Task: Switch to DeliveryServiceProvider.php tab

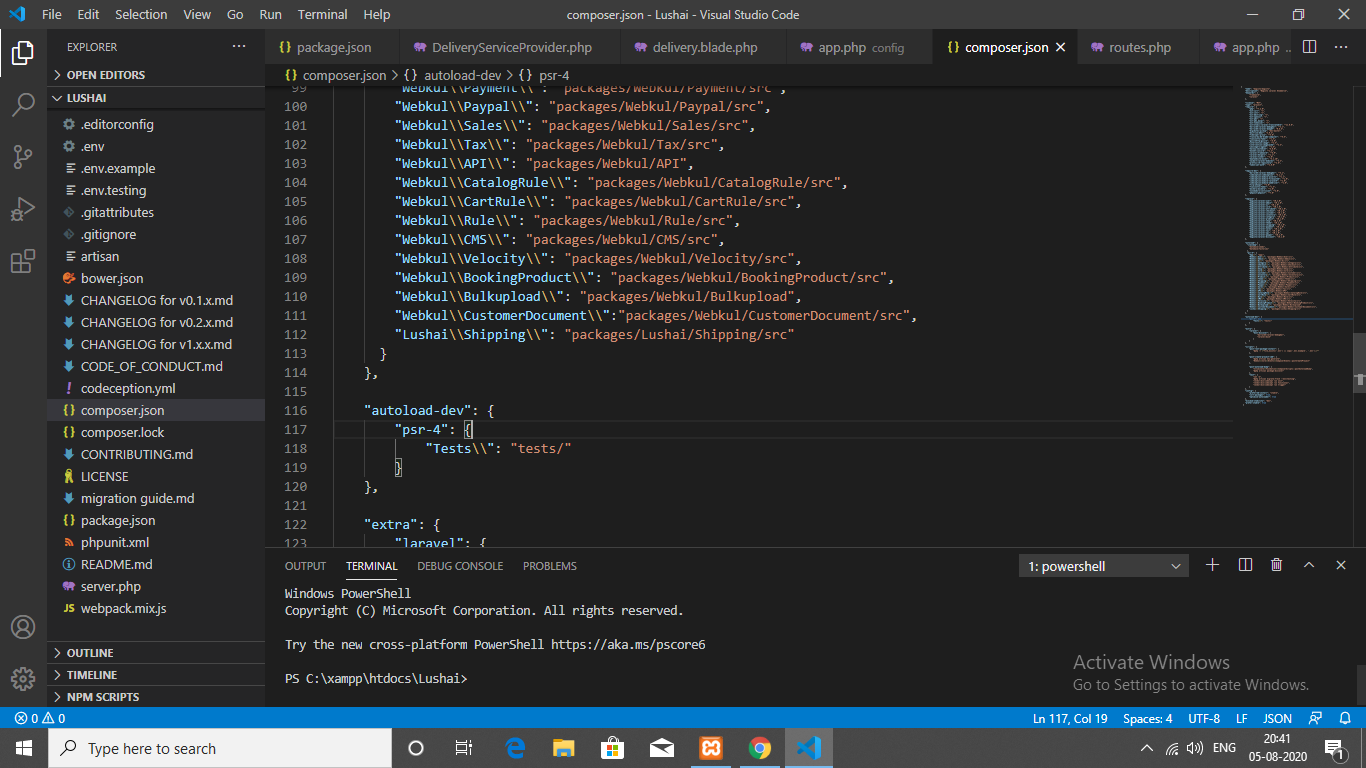Action: coord(510,47)
